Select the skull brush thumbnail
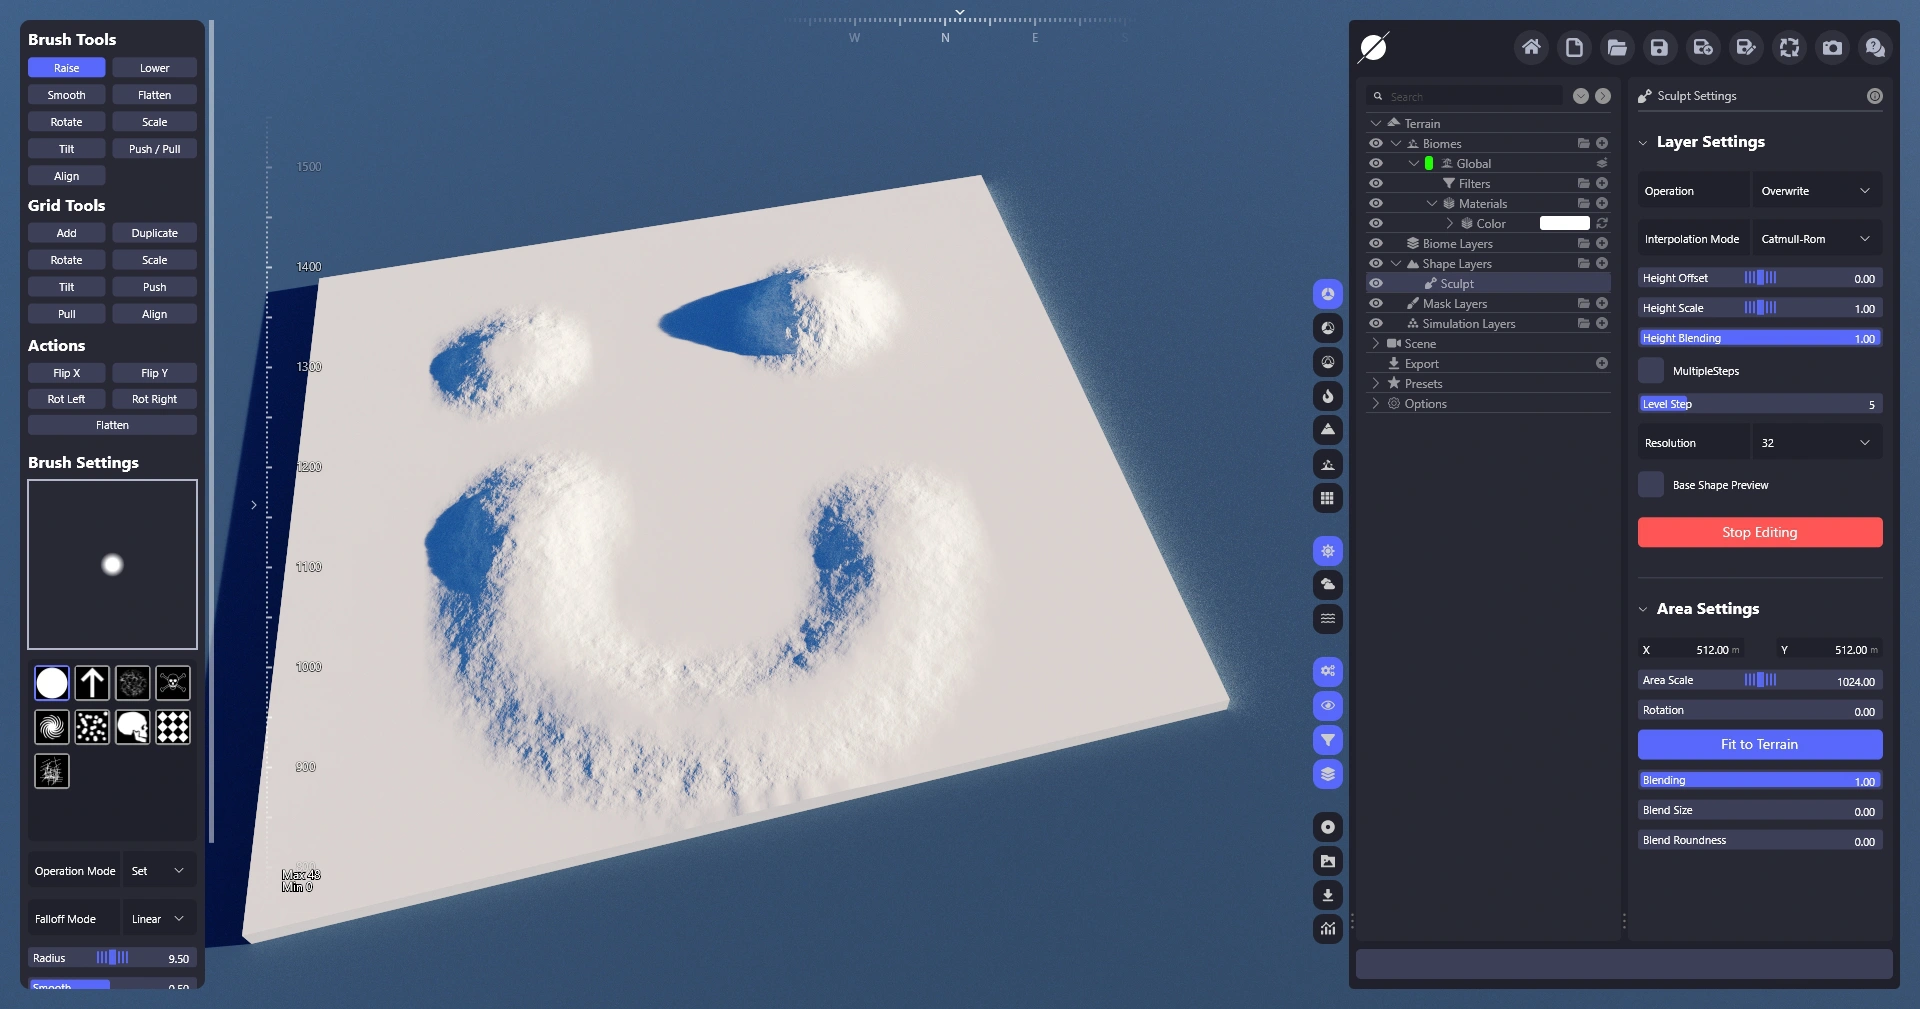The width and height of the screenshot is (1920, 1009). pyautogui.click(x=132, y=727)
